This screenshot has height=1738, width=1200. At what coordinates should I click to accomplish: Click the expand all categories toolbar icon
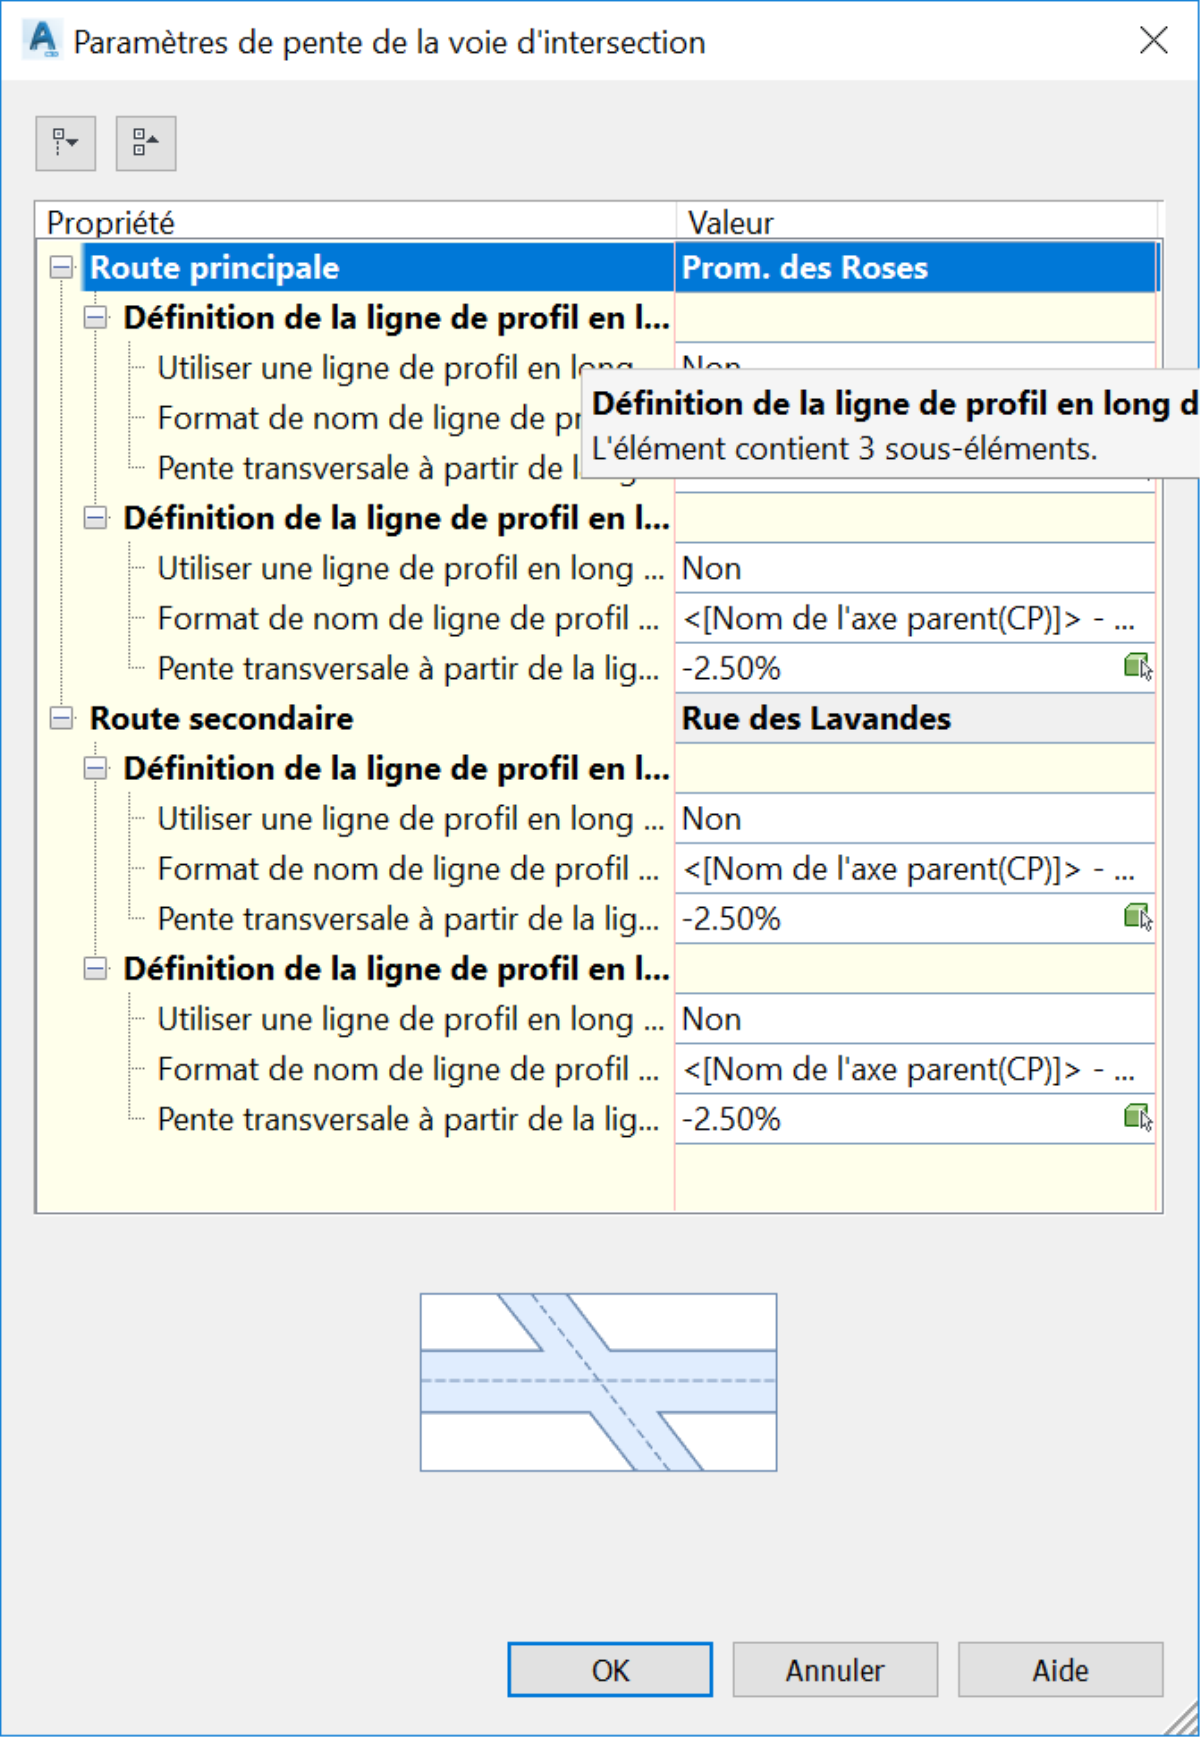point(66,143)
